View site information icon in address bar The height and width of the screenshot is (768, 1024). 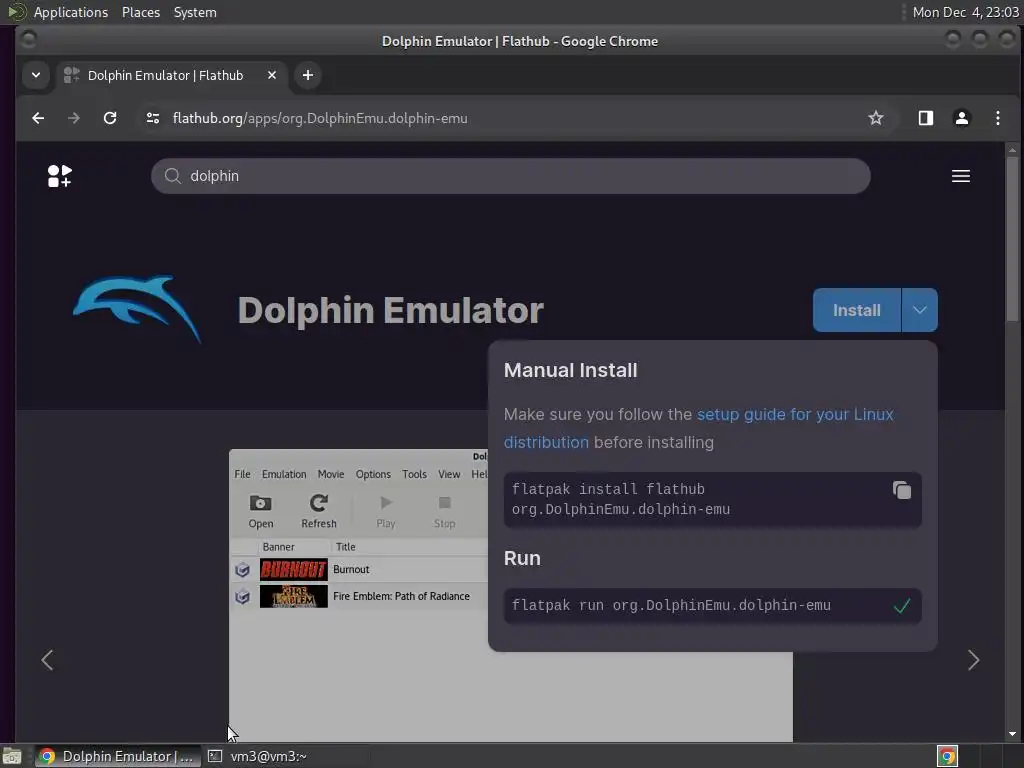(x=153, y=118)
